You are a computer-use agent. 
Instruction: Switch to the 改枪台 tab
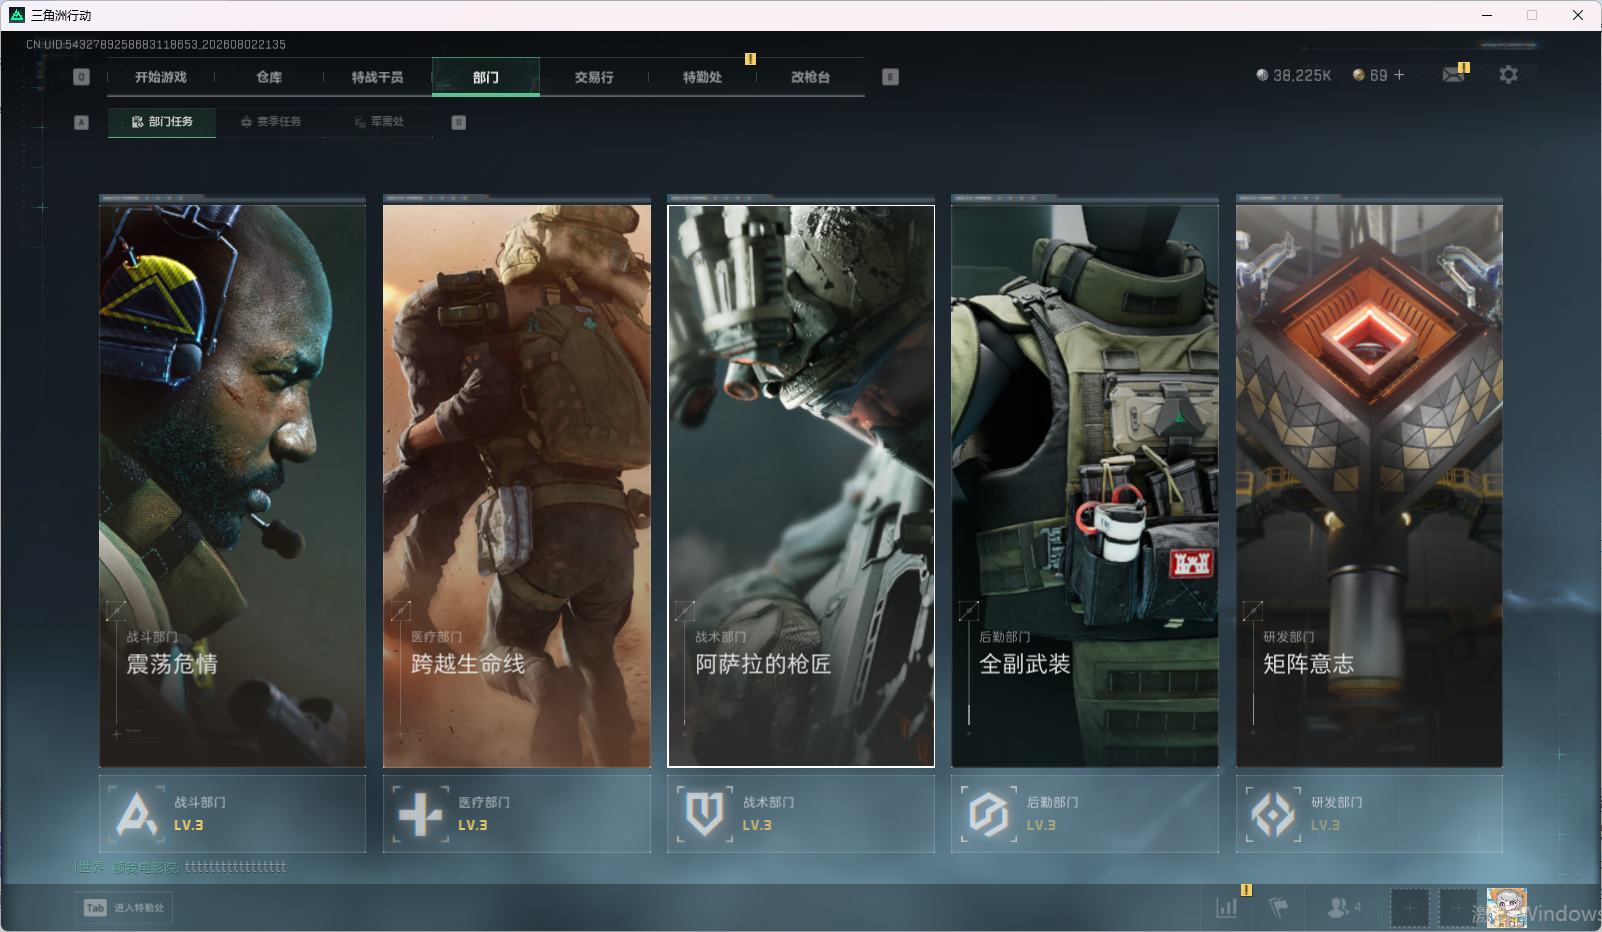pos(810,77)
